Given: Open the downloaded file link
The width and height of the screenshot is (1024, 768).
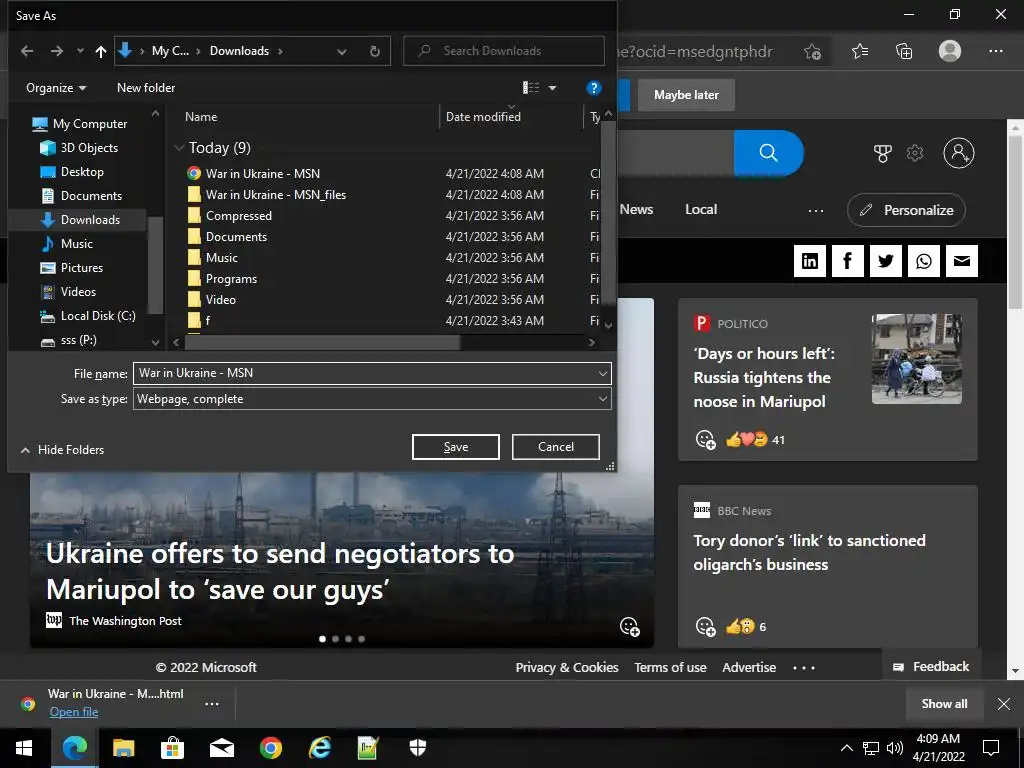Looking at the screenshot, I should (74, 712).
